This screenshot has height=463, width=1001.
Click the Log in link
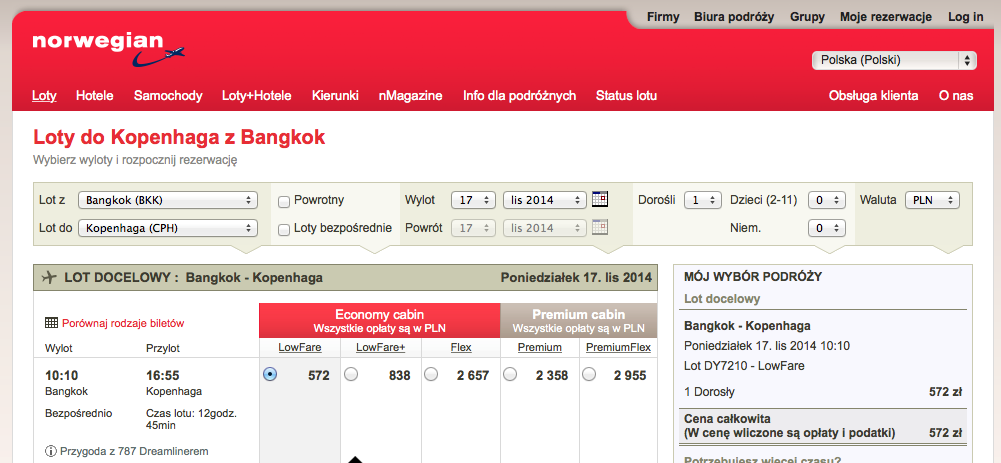(966, 17)
